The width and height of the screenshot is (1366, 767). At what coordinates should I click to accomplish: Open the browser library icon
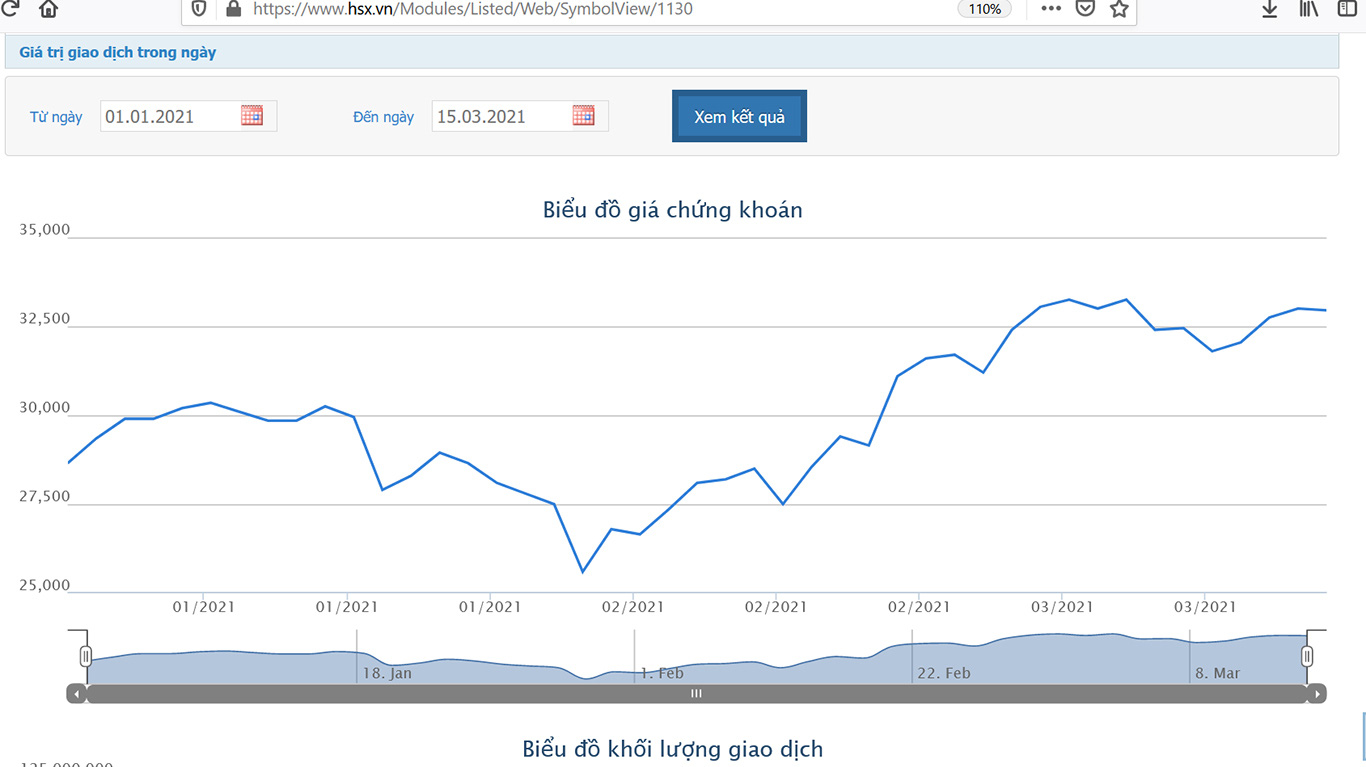1309,9
